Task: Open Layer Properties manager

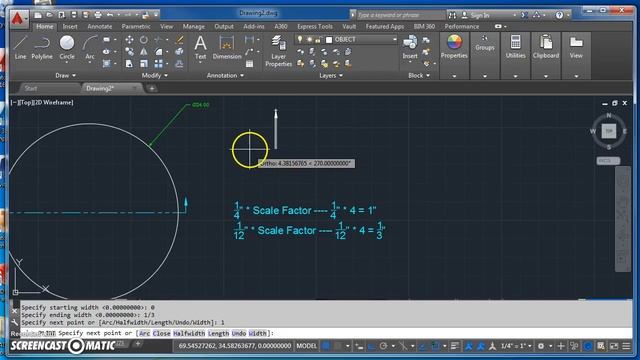Action: click(x=278, y=51)
